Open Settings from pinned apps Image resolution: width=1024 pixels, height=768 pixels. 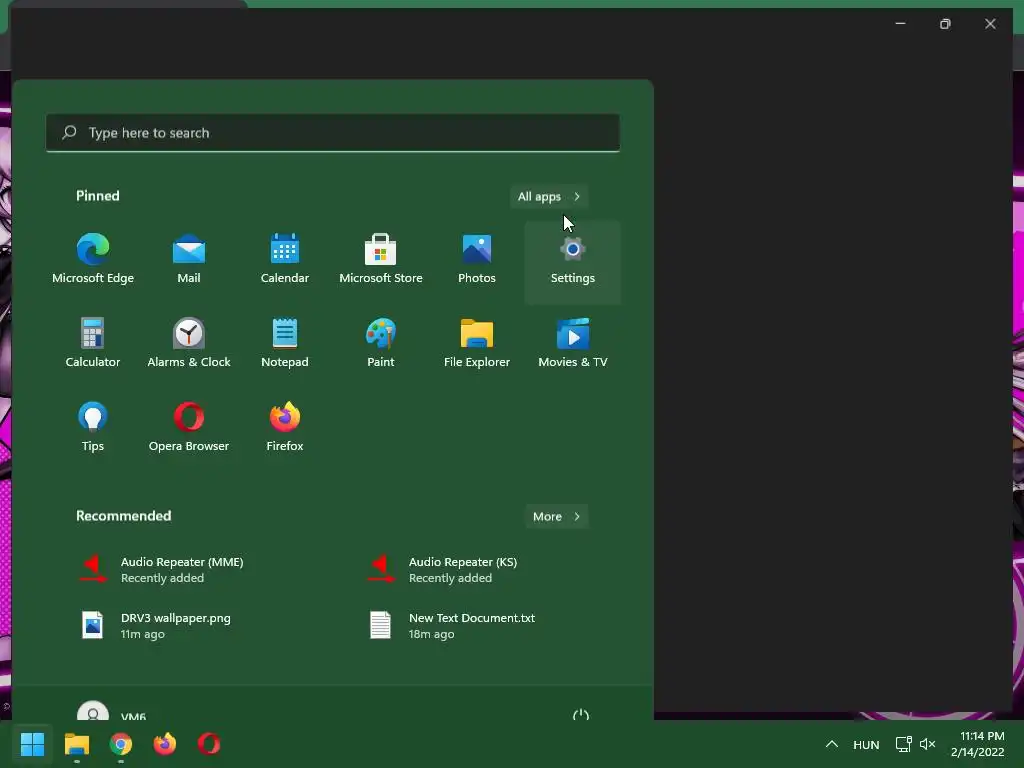point(573,263)
